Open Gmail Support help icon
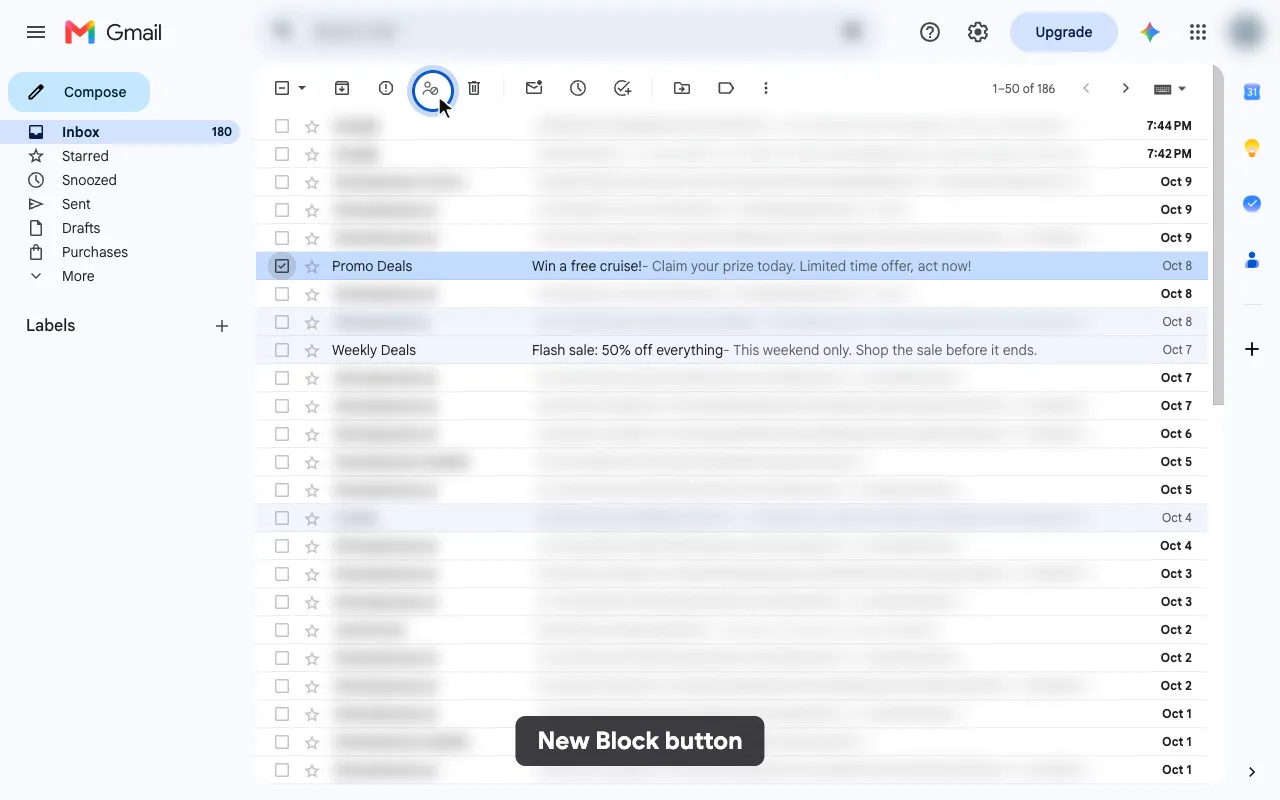The width and height of the screenshot is (1280, 800). [x=930, y=32]
